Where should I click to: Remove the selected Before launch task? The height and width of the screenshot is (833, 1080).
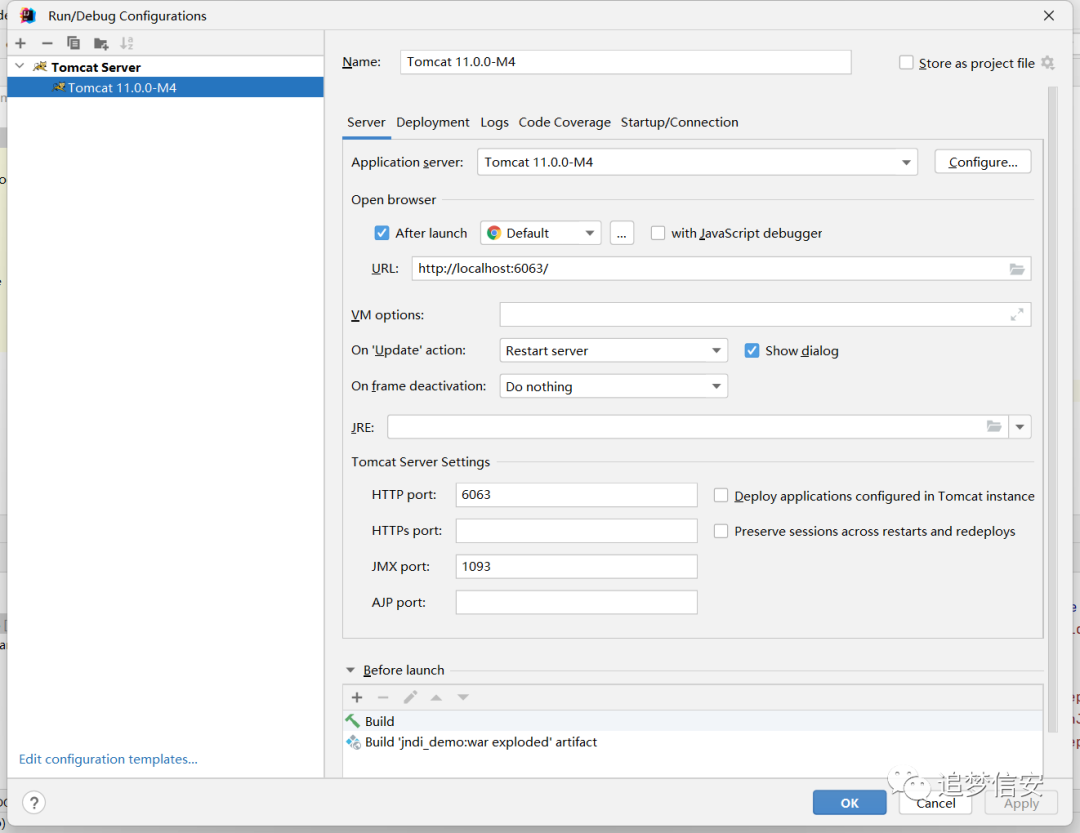point(383,697)
